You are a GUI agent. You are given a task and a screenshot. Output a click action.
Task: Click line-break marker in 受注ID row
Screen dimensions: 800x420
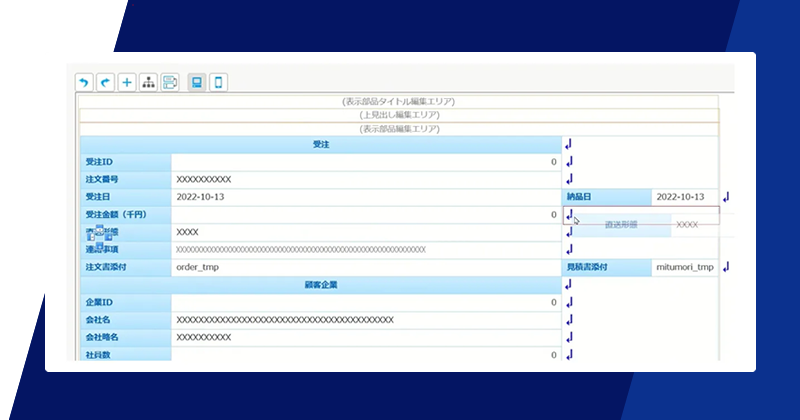point(569,162)
